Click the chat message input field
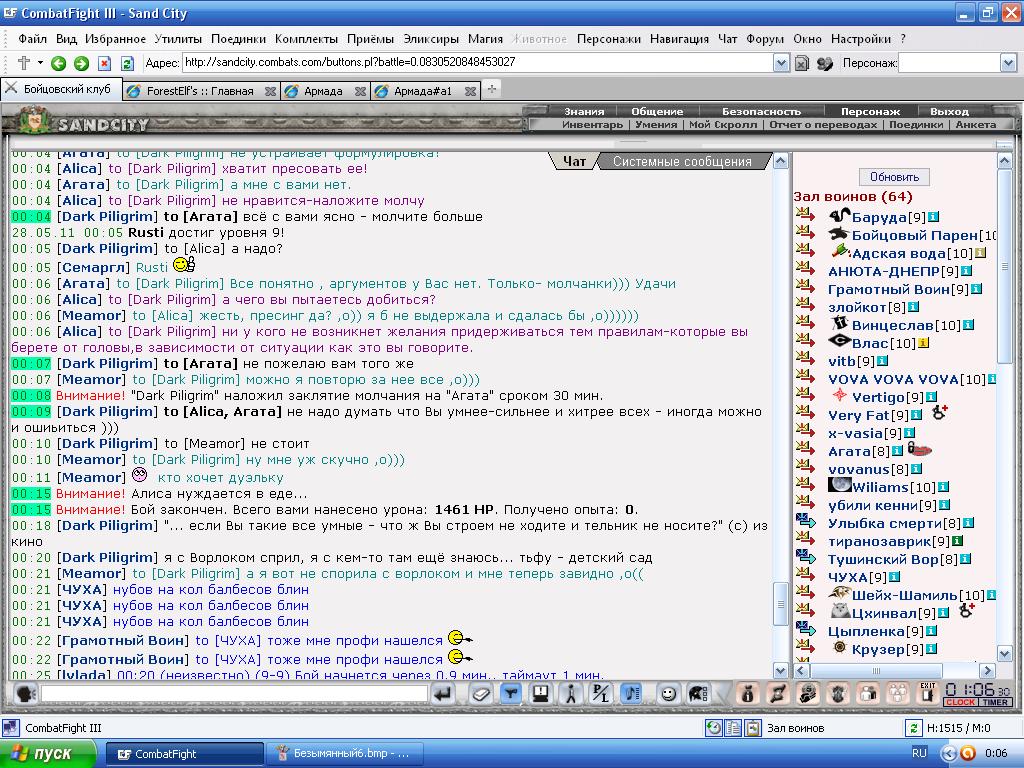 [x=234, y=694]
